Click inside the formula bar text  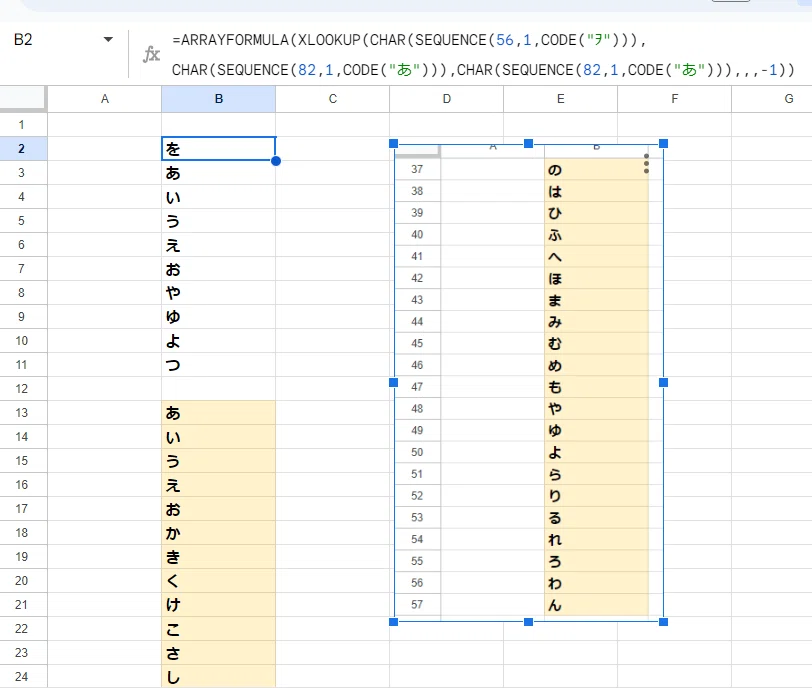tap(483, 55)
